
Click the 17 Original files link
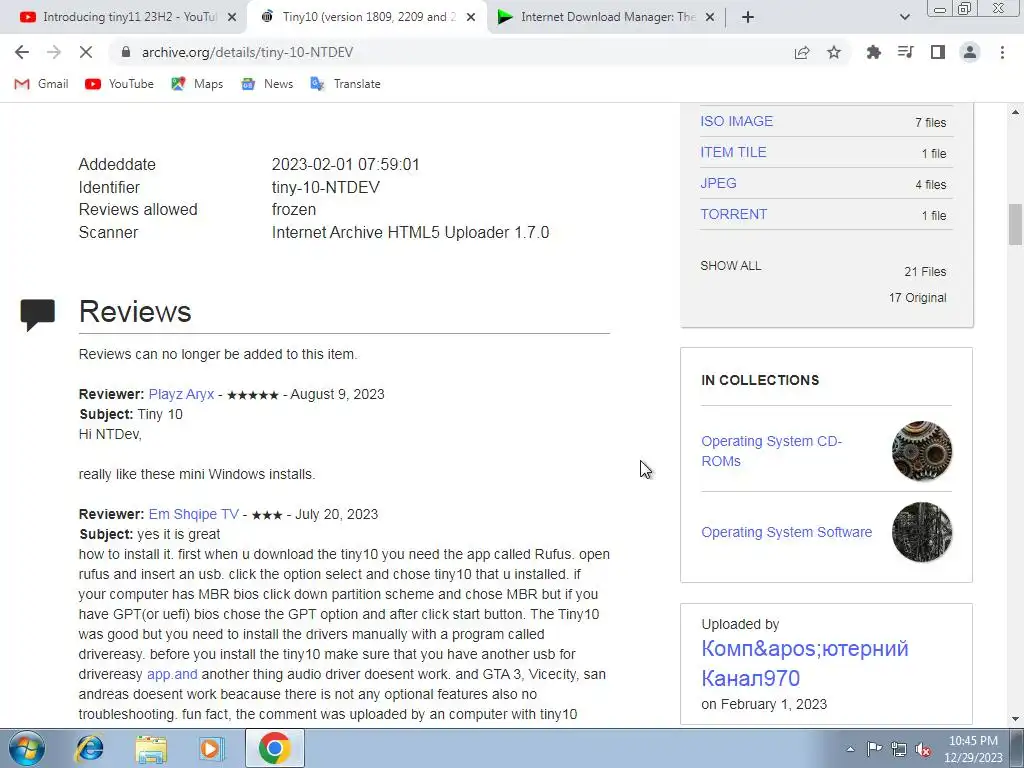pyautogui.click(x=917, y=298)
